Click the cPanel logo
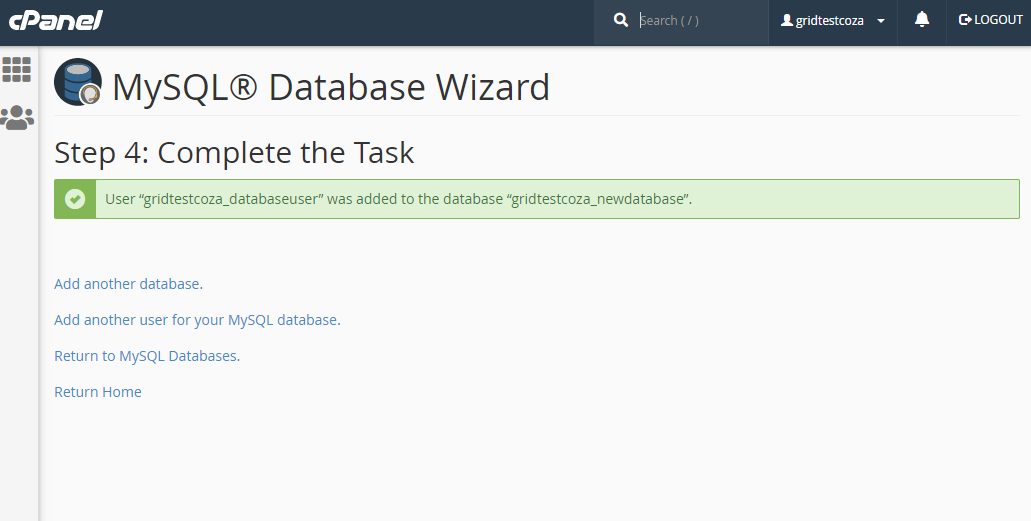Viewport: 1031px width, 521px height. 56,20
